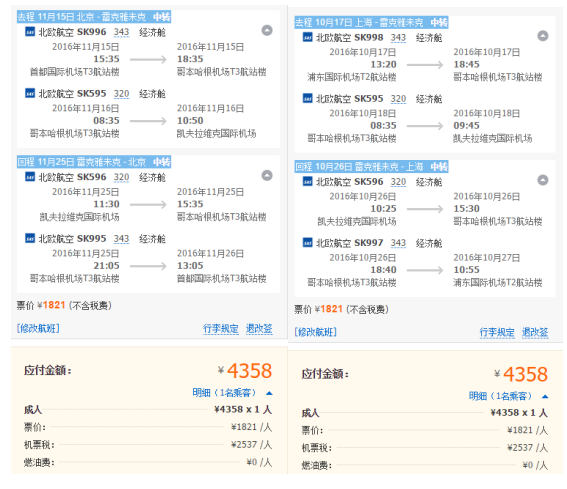Click 机票税 ¥2537 in Shanghai panel
Viewport: 567px width, 489px height.
click(x=425, y=448)
